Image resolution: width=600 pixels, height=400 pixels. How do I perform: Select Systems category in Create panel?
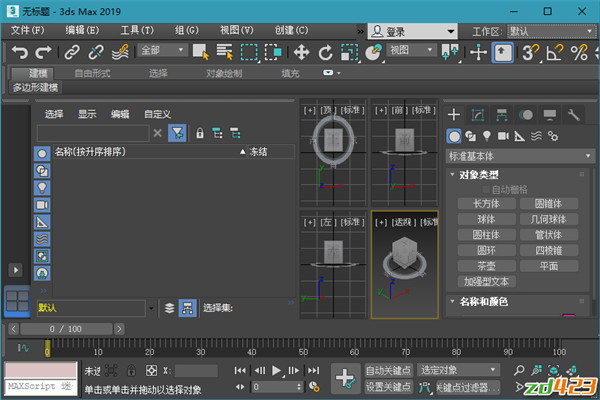coord(553,136)
